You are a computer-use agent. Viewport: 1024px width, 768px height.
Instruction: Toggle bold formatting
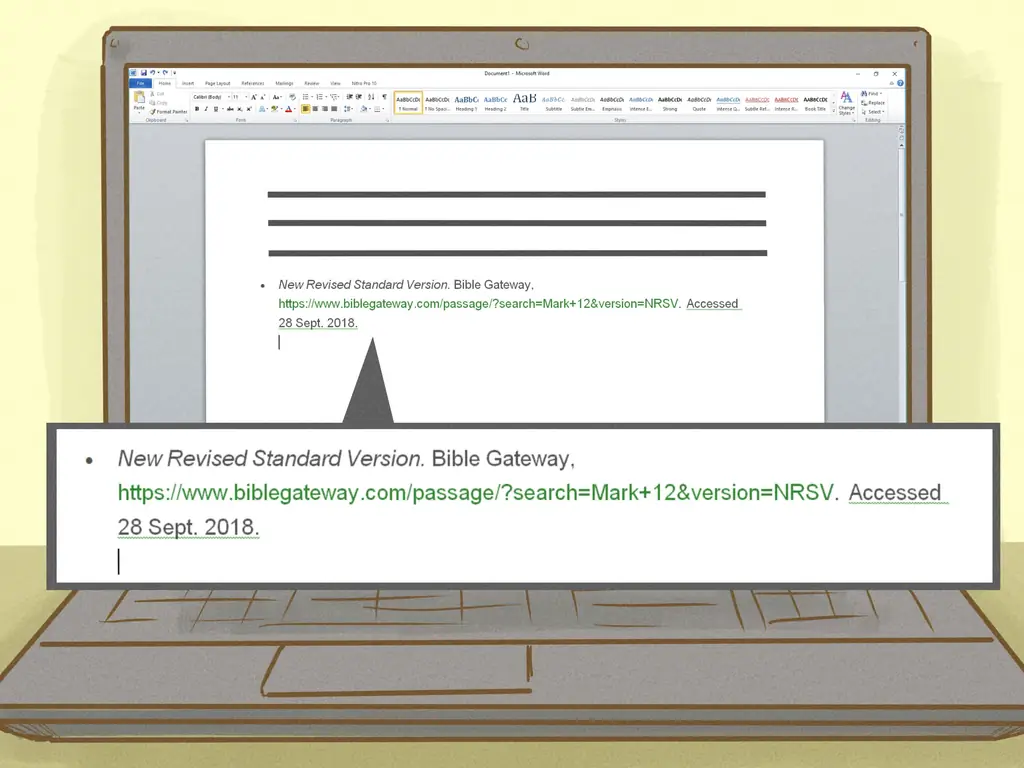click(x=197, y=109)
